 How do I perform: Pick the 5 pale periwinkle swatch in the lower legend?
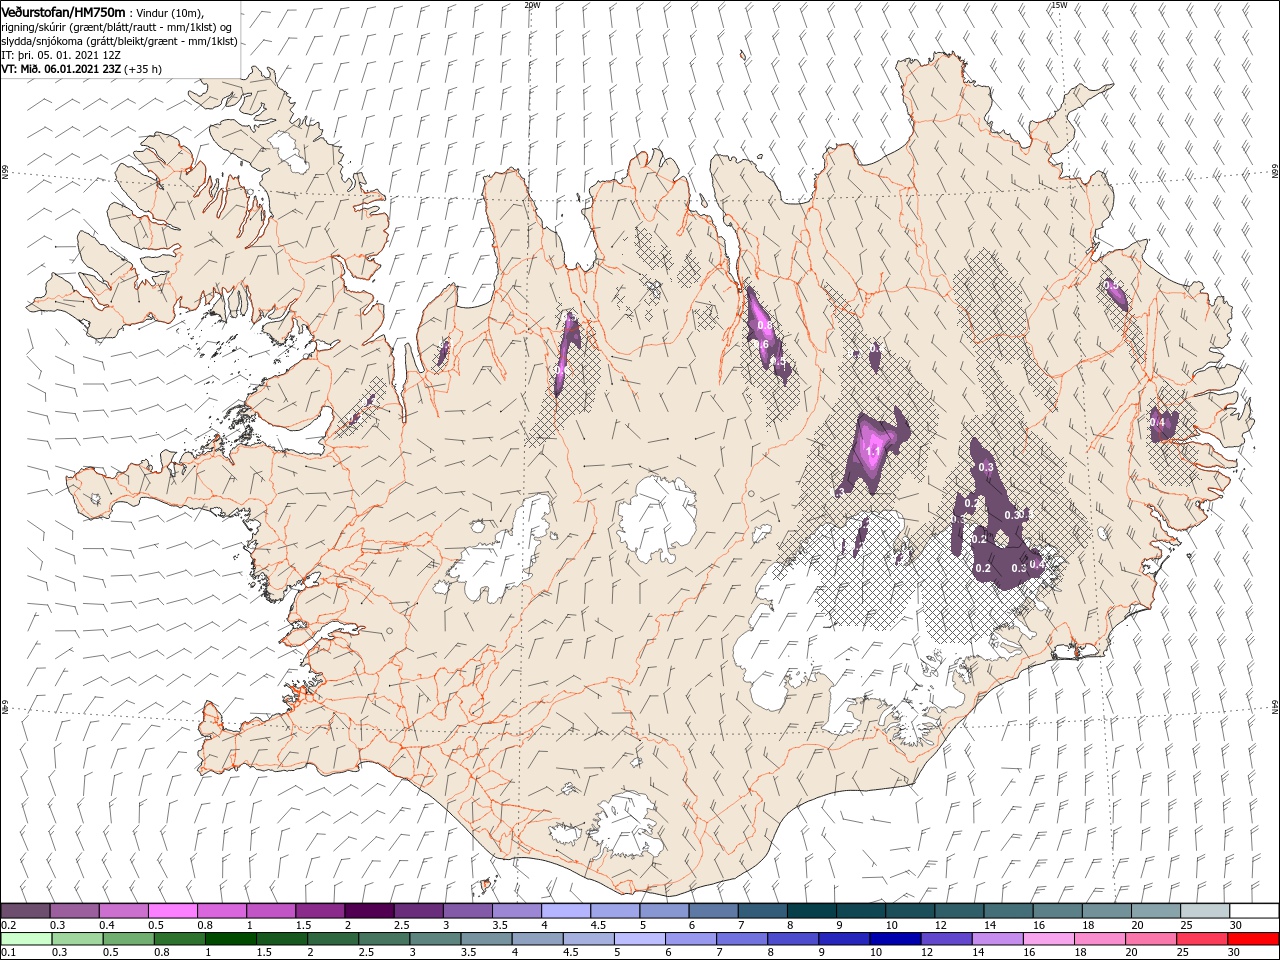tap(639, 938)
